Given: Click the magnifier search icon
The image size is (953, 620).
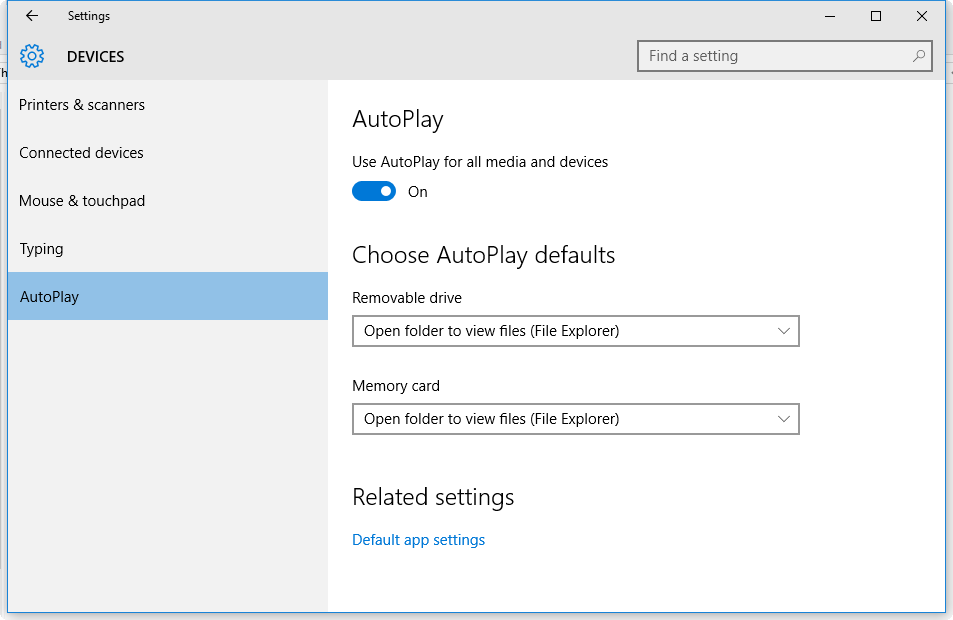Looking at the screenshot, I should click(x=919, y=56).
